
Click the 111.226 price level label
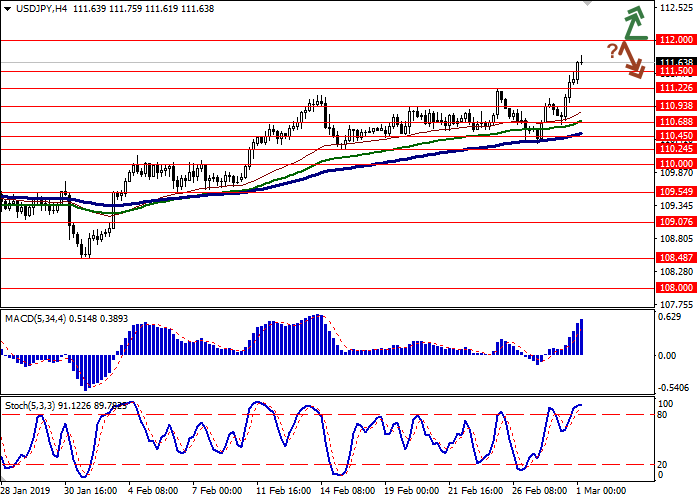pos(677,87)
